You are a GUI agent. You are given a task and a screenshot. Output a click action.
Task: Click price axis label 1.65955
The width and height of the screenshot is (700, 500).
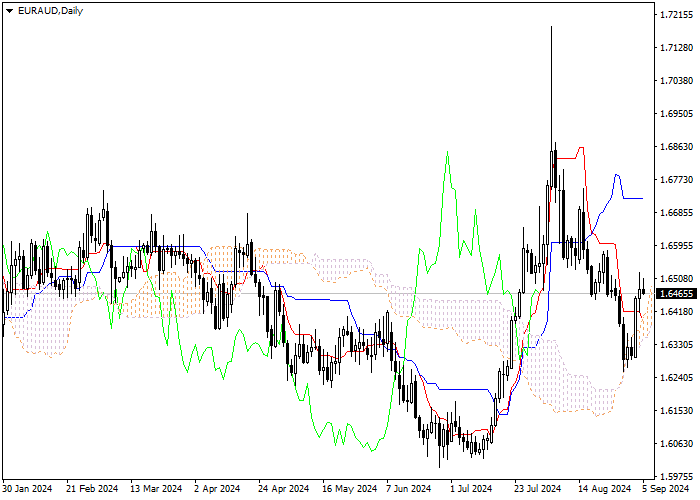coord(677,246)
